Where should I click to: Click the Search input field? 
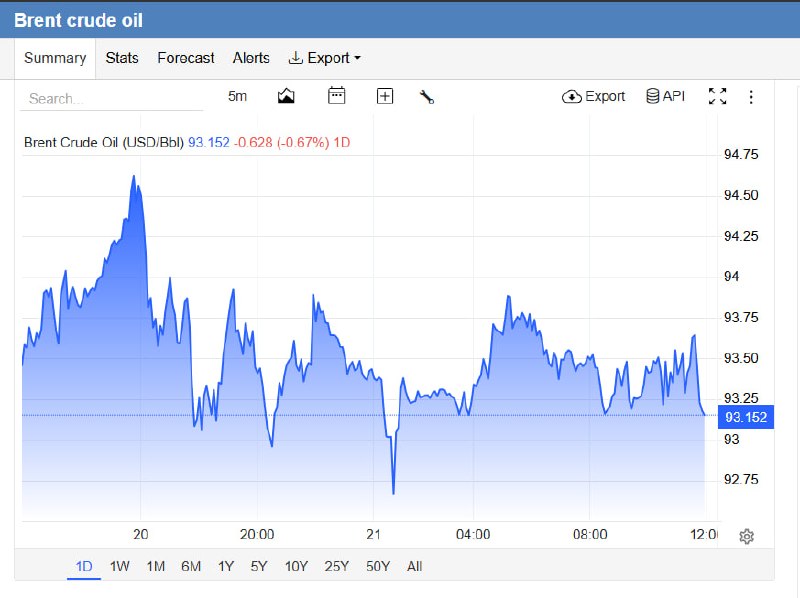tap(112, 98)
